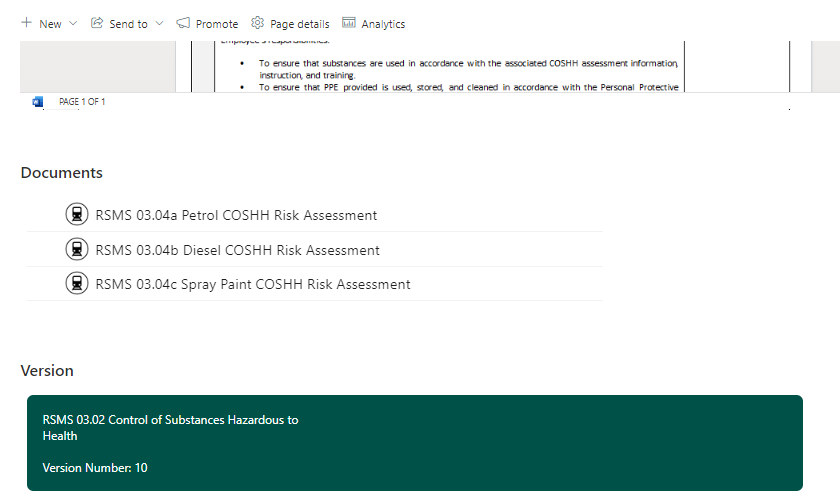This screenshot has height=494, width=840.
Task: Click the New button label
Action: point(50,24)
